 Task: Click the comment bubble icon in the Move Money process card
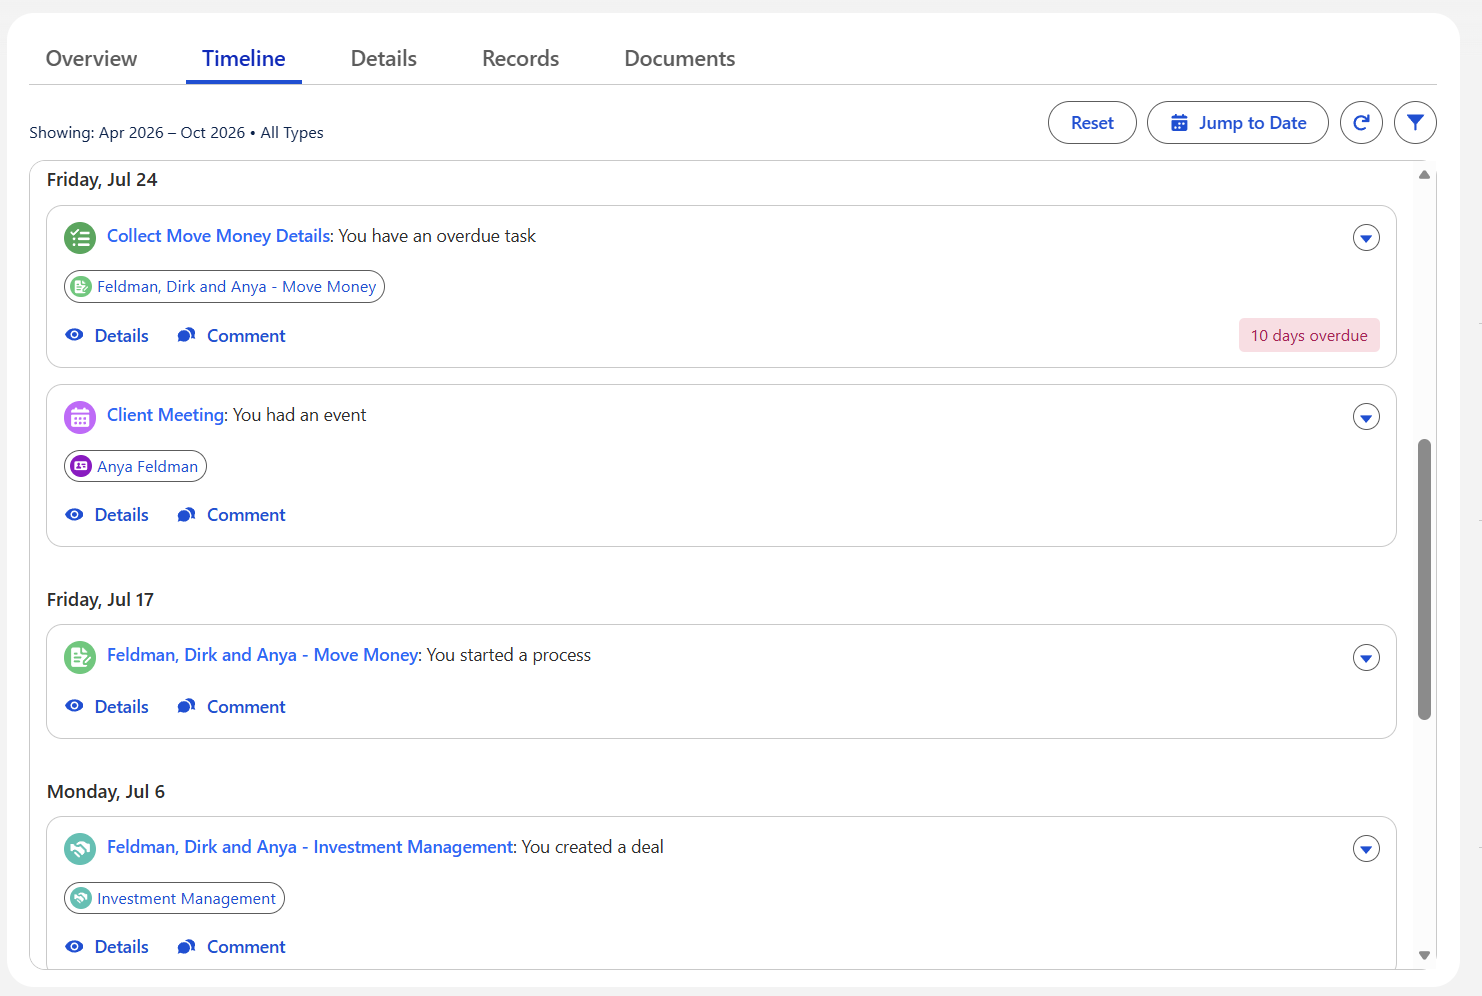(186, 706)
